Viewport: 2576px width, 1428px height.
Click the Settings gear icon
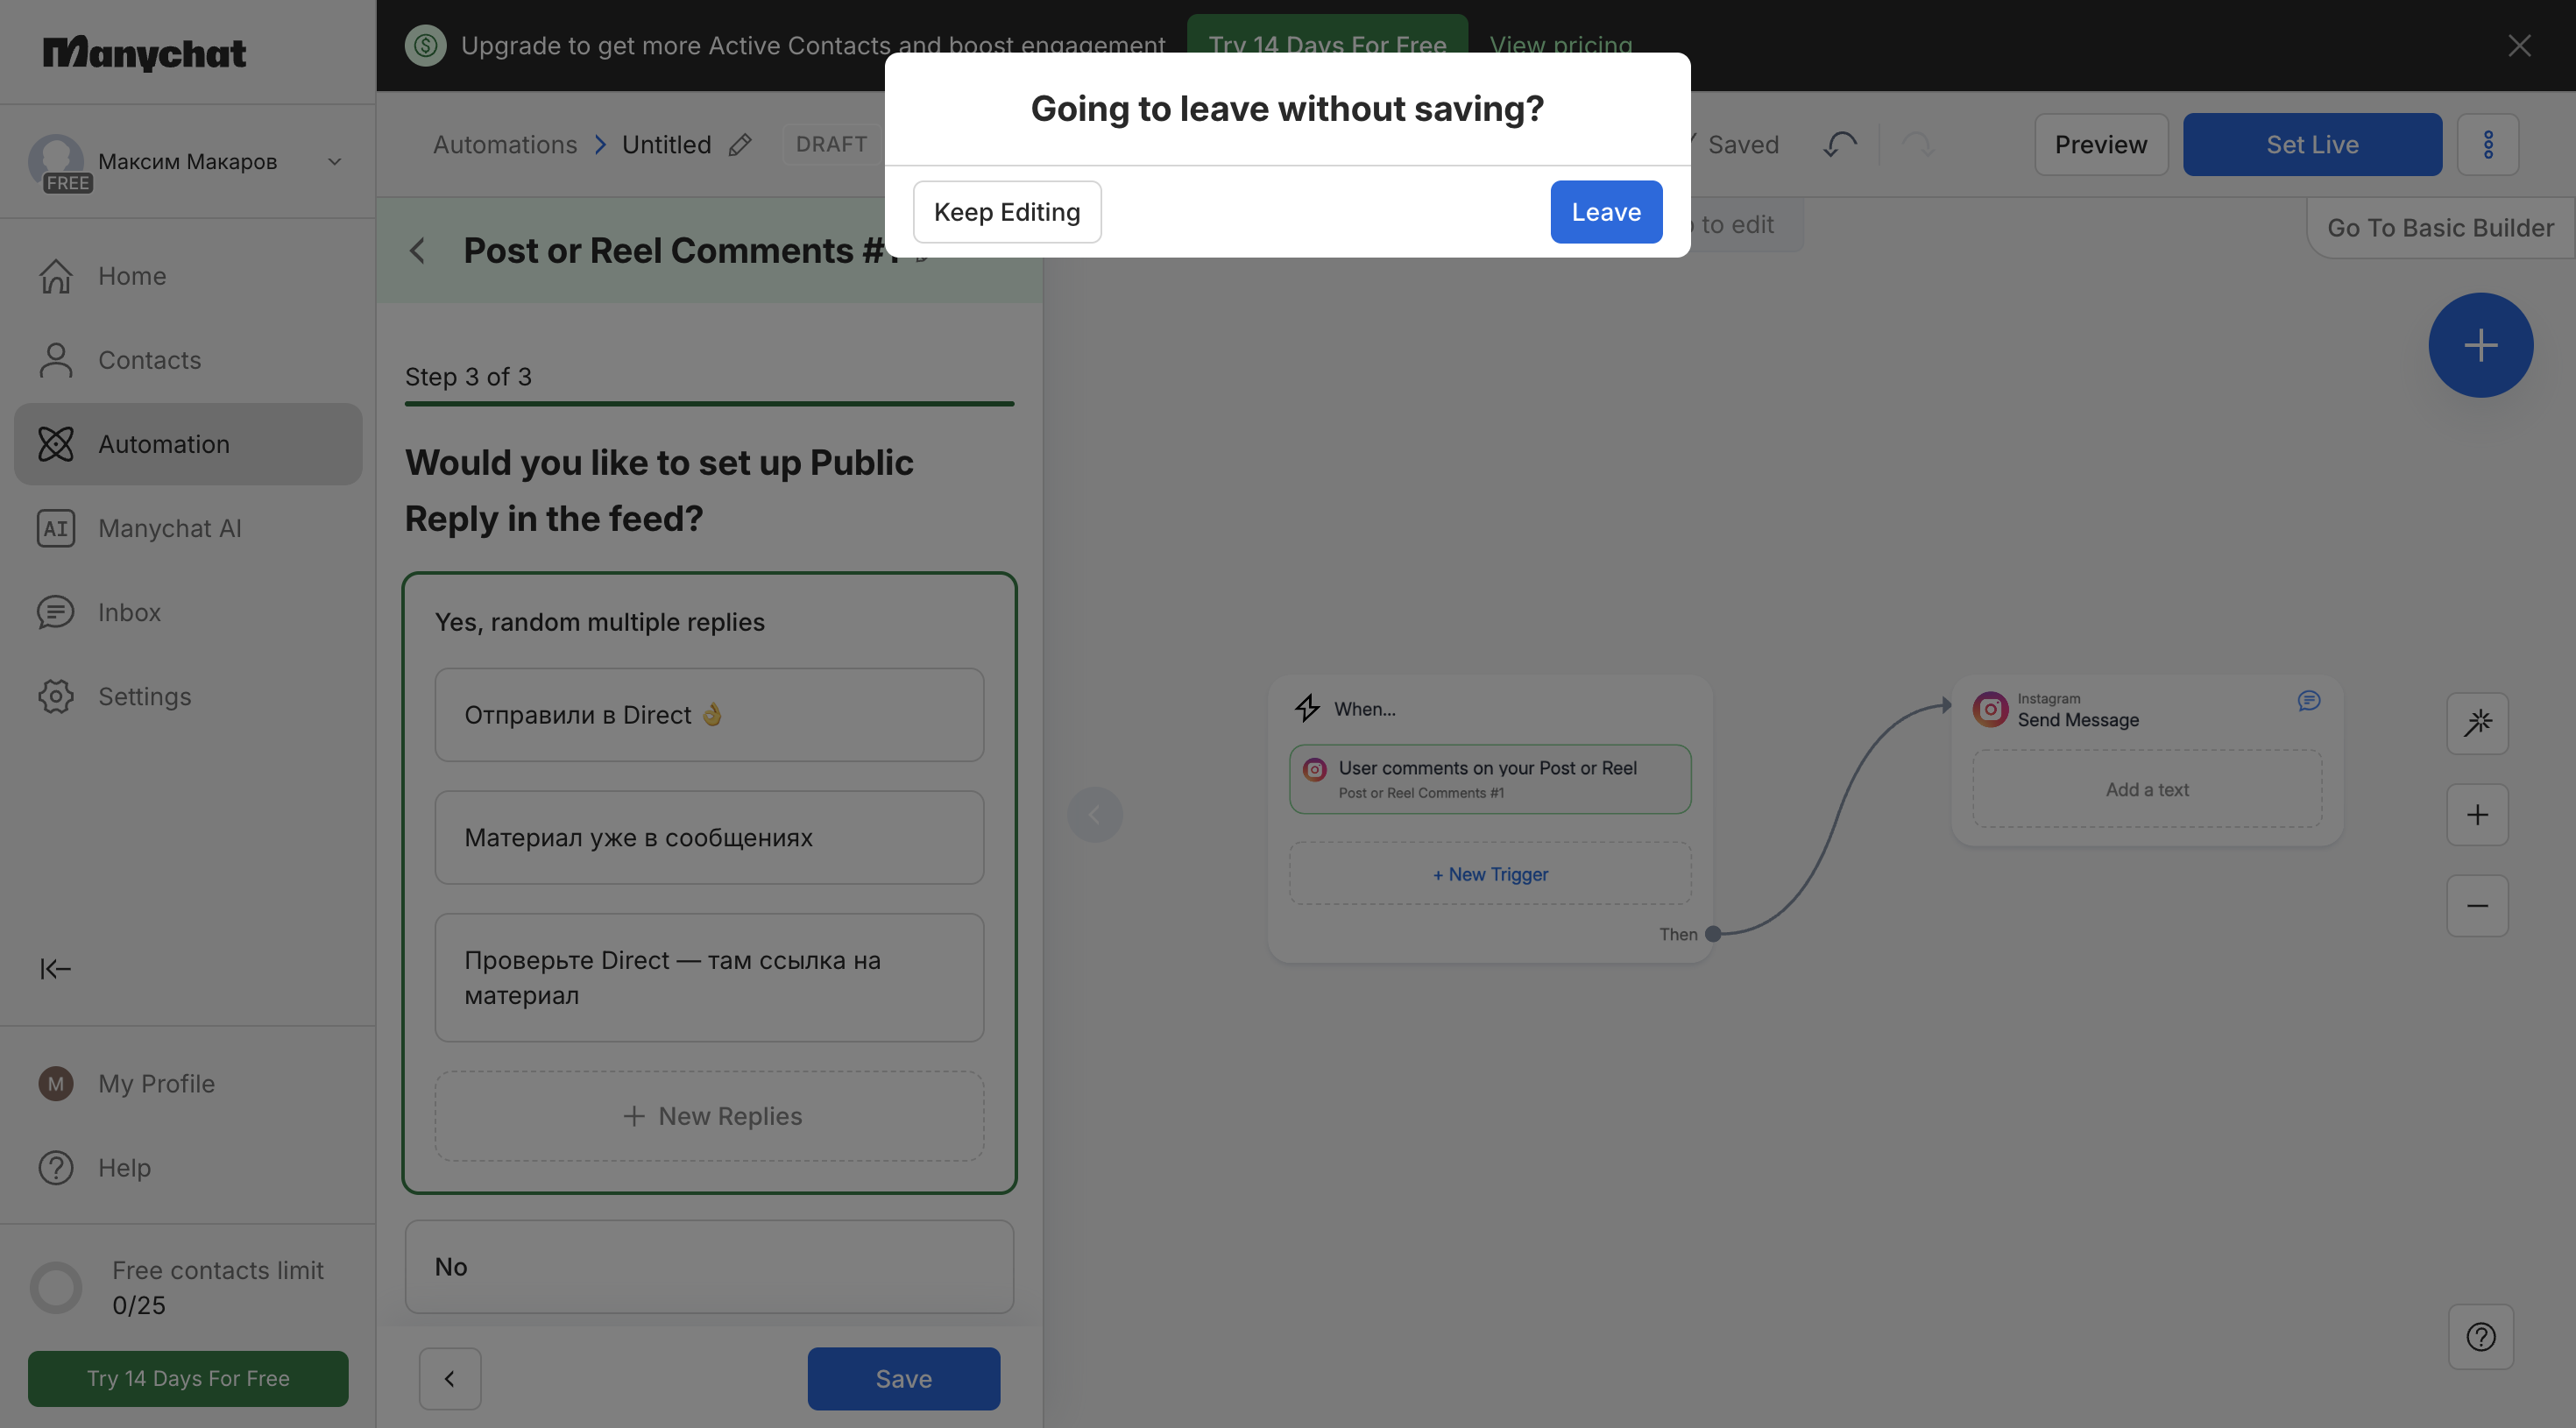56,696
